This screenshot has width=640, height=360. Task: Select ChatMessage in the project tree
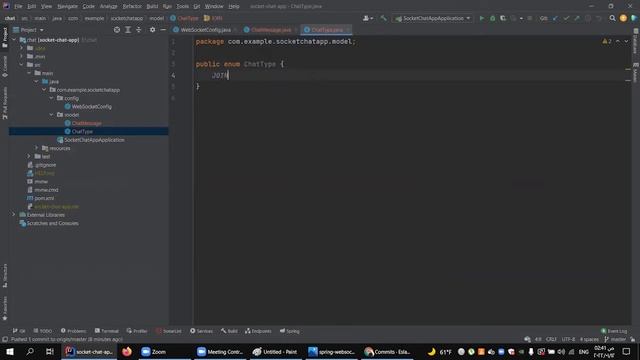pyautogui.click(x=86, y=123)
